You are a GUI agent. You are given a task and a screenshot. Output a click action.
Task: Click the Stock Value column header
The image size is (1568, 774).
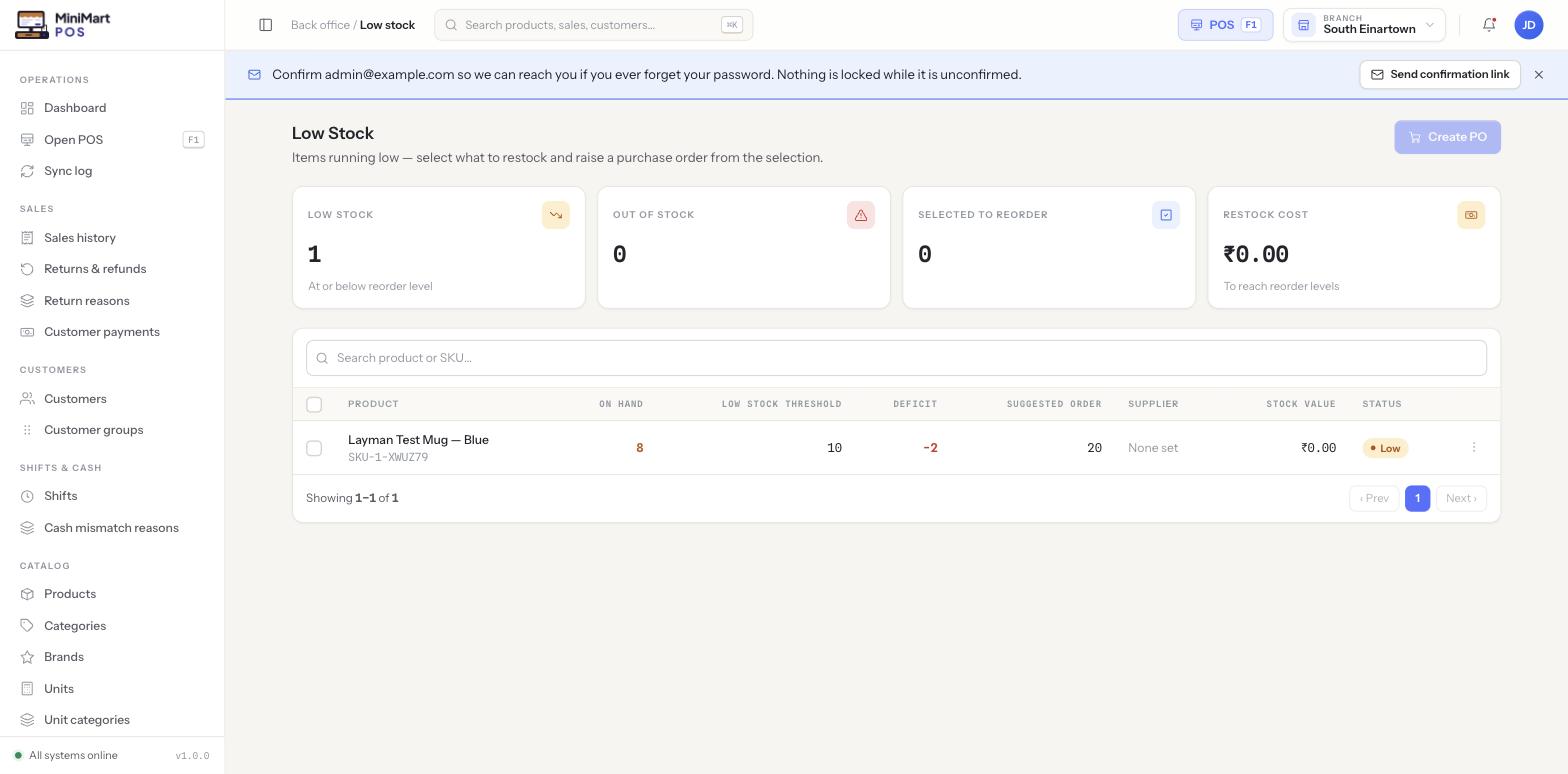coord(1301,404)
